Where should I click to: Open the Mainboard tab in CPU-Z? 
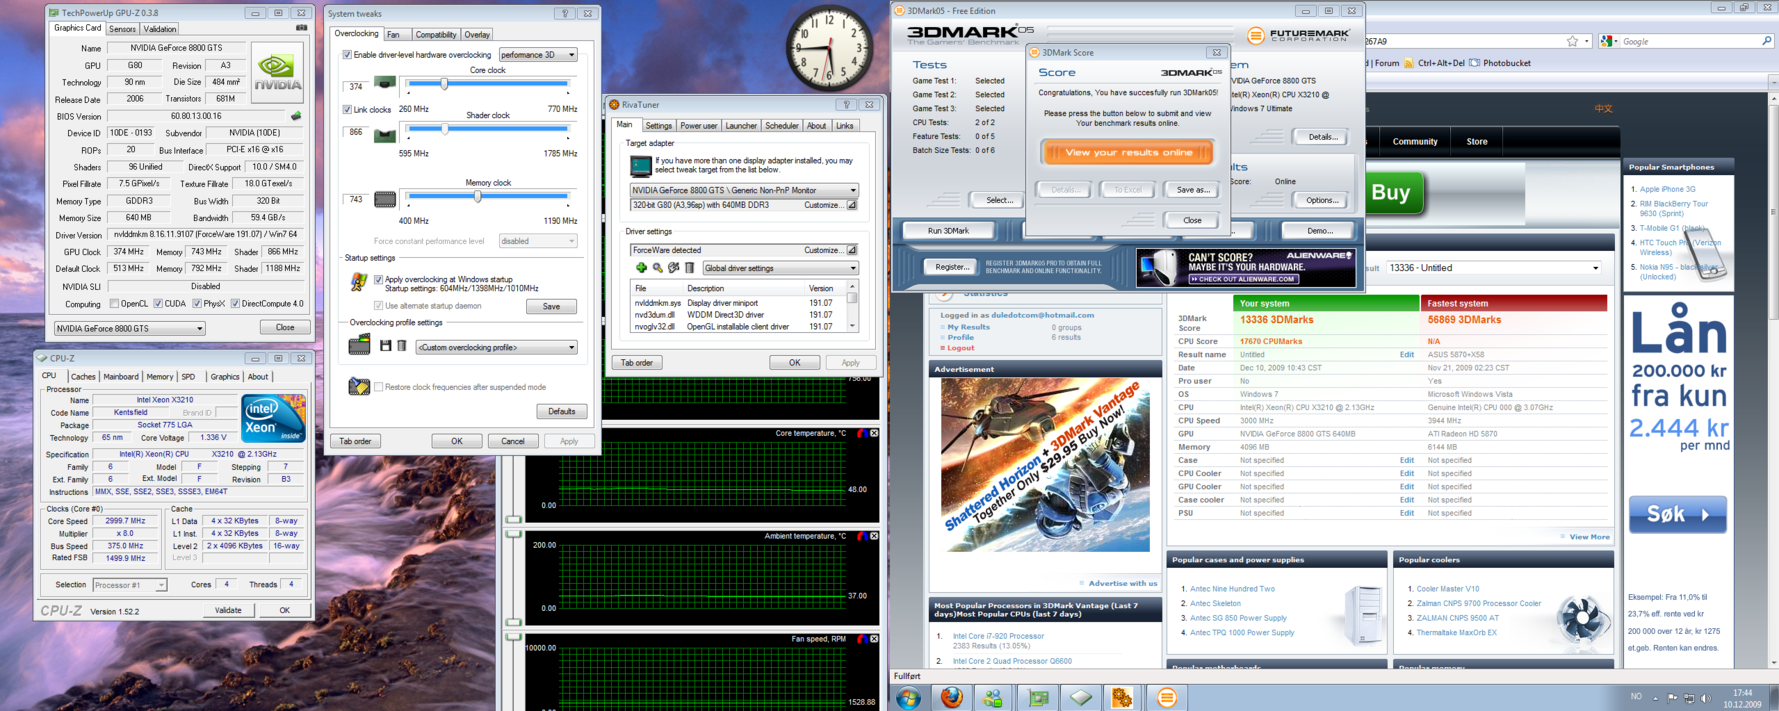pos(121,377)
